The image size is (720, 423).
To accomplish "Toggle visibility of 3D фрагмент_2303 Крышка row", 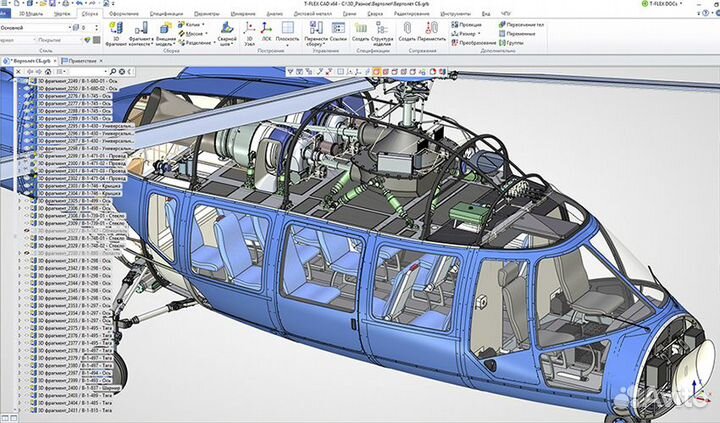I will tap(27, 186).
